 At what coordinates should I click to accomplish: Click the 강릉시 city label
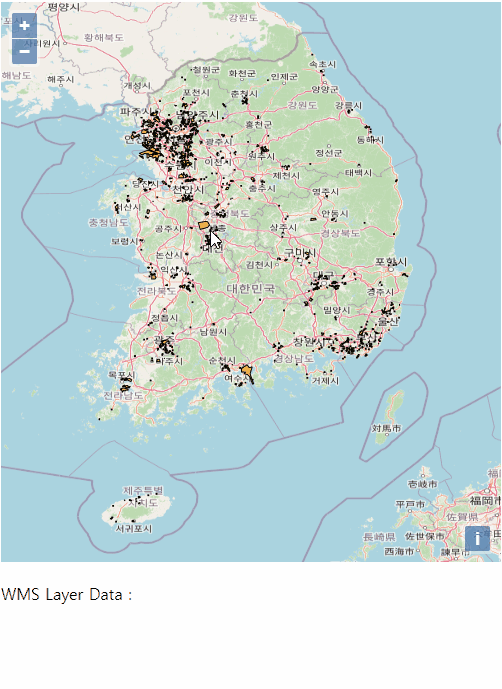click(349, 105)
